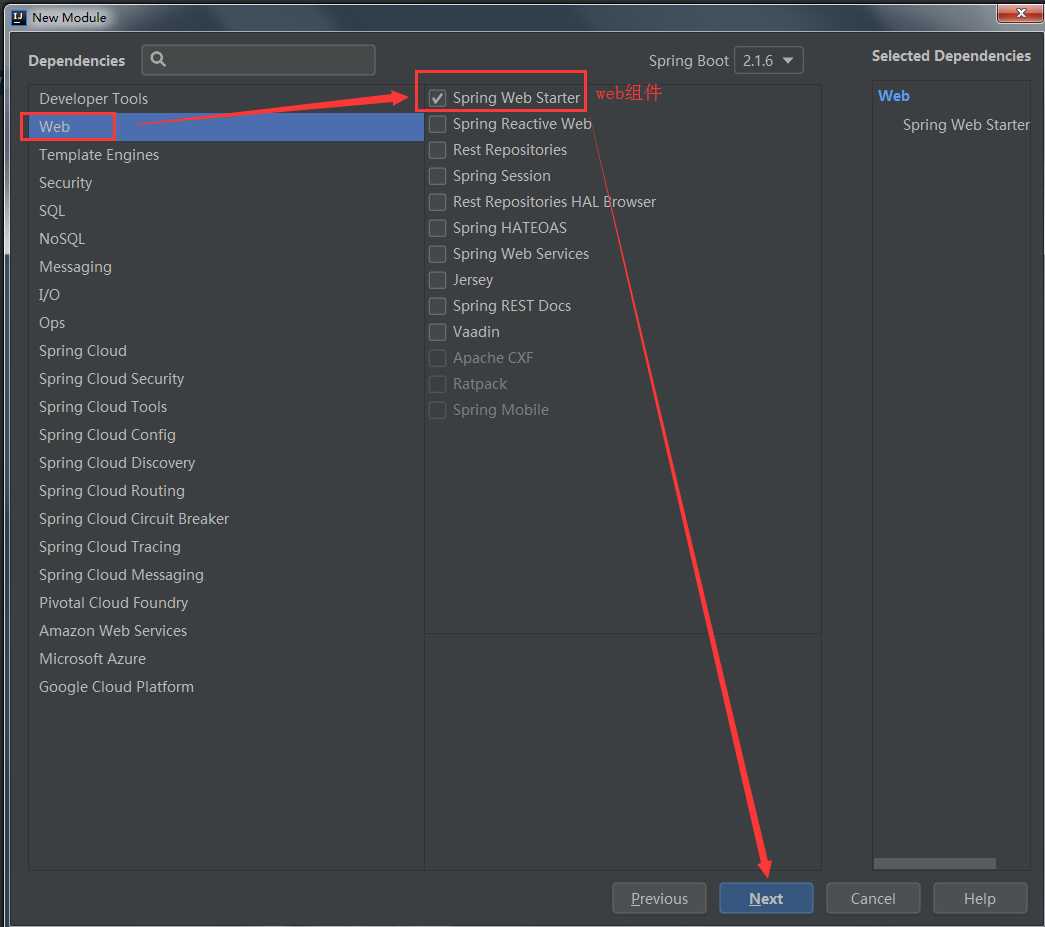Check the Spring Web Services box
The height and width of the screenshot is (927, 1045).
[x=437, y=254]
